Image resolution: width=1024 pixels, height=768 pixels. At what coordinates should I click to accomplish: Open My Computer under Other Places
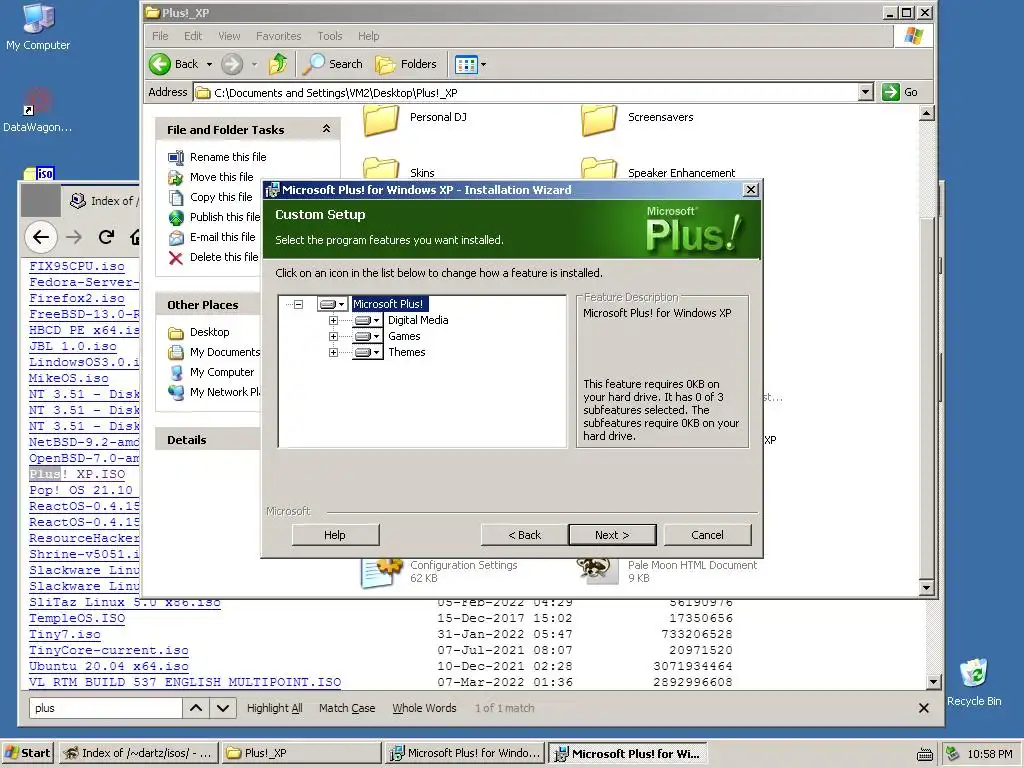(x=222, y=372)
